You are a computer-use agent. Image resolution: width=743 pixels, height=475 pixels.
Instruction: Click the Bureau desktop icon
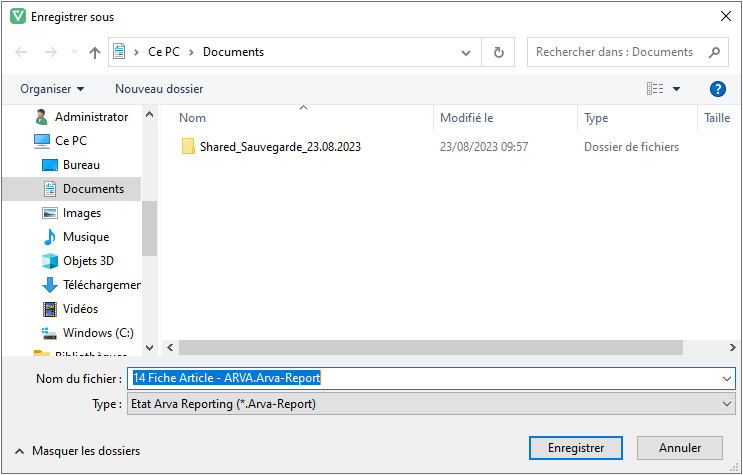point(50,165)
